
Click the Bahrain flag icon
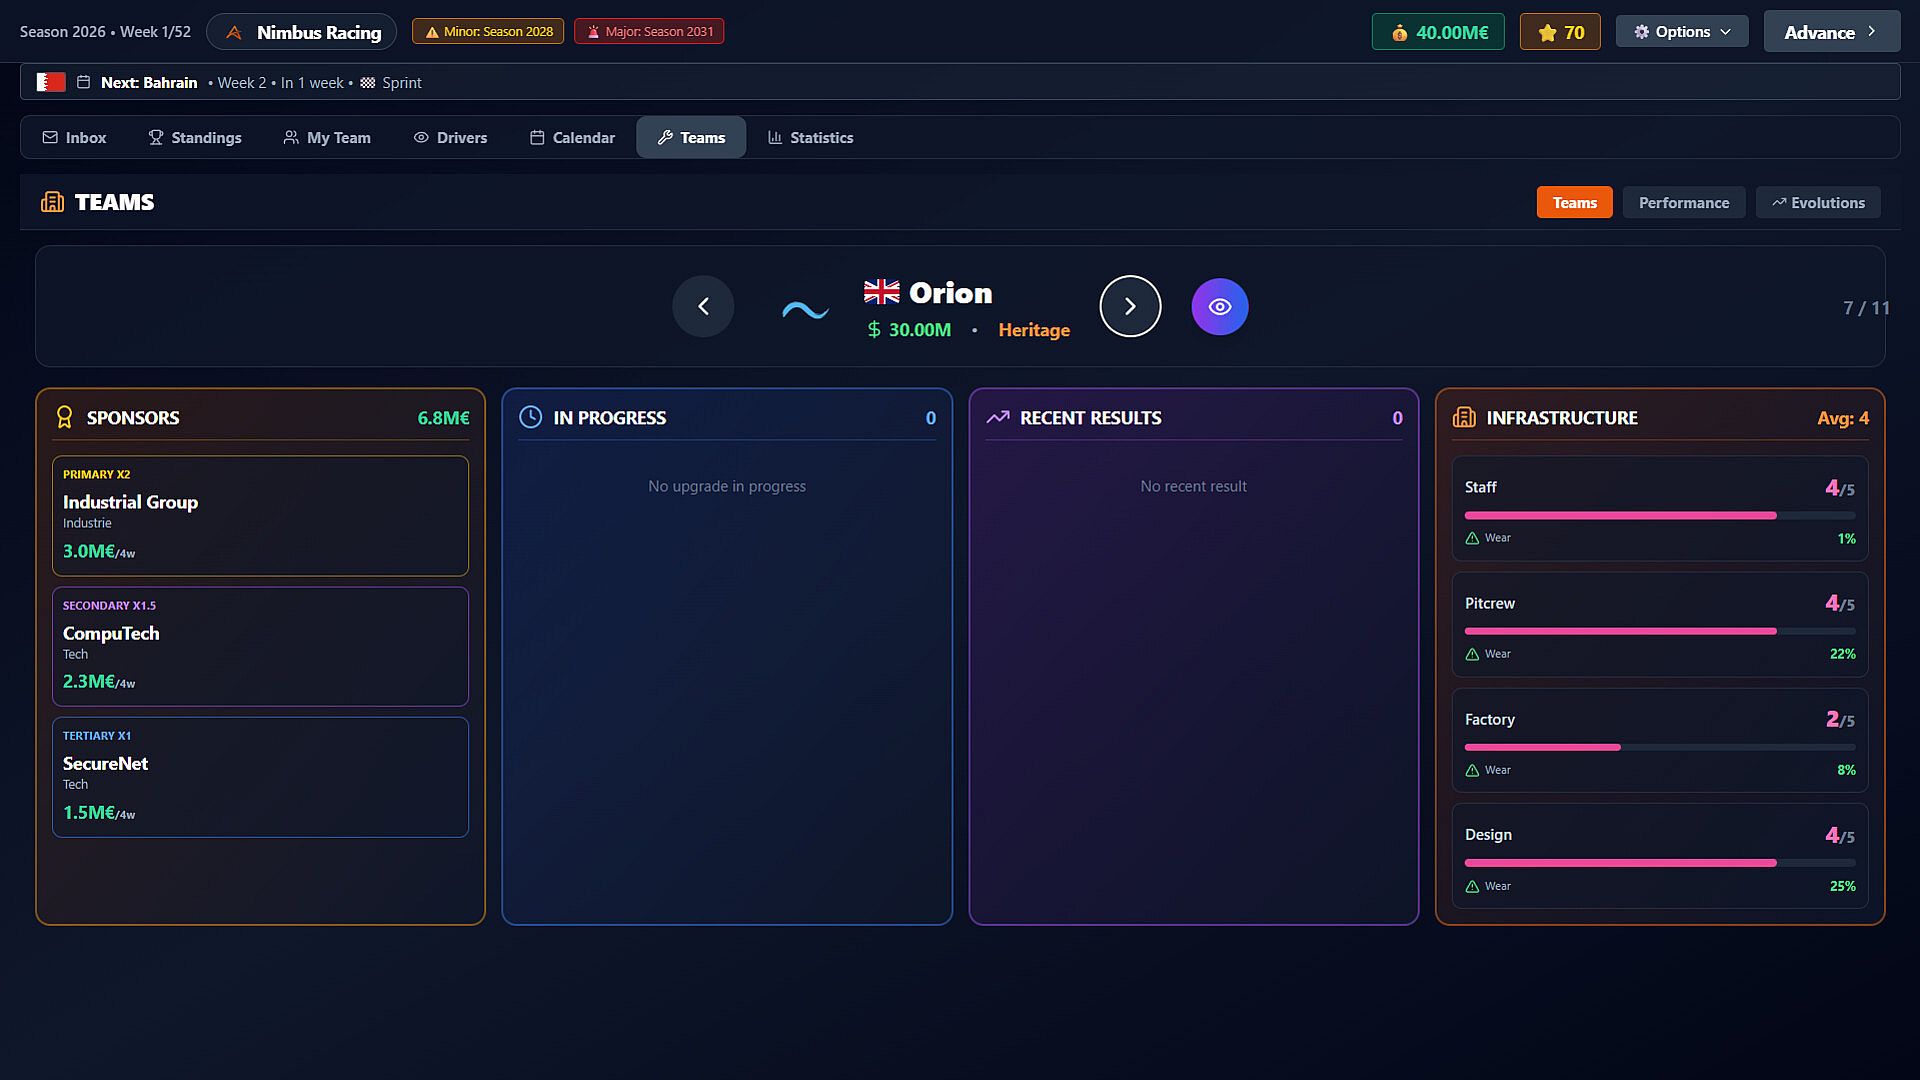[x=51, y=82]
